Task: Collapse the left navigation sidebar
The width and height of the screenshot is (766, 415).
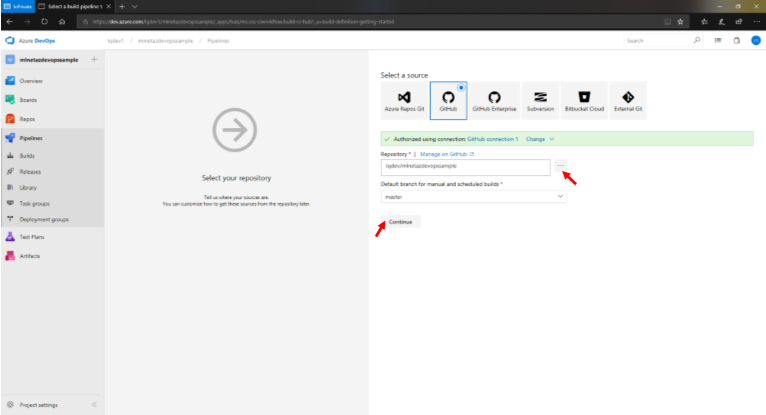Action: [x=94, y=405]
